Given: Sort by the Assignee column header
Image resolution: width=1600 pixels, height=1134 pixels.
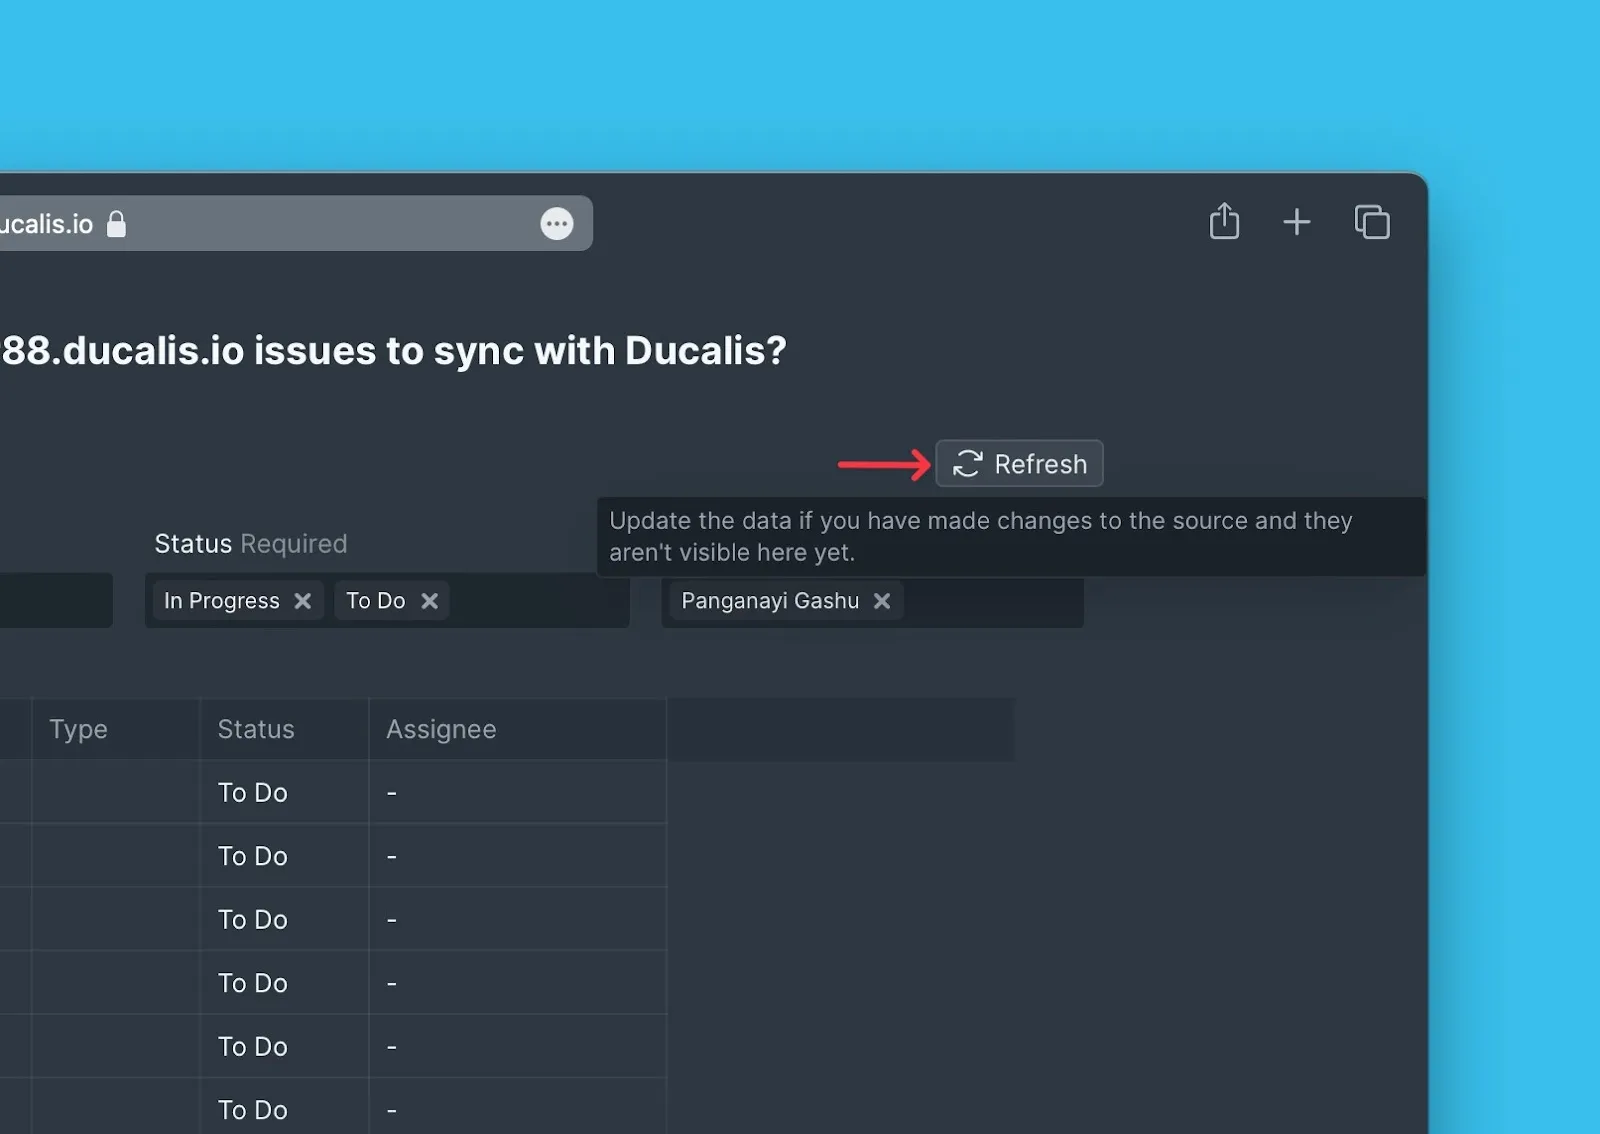Looking at the screenshot, I should 441,729.
